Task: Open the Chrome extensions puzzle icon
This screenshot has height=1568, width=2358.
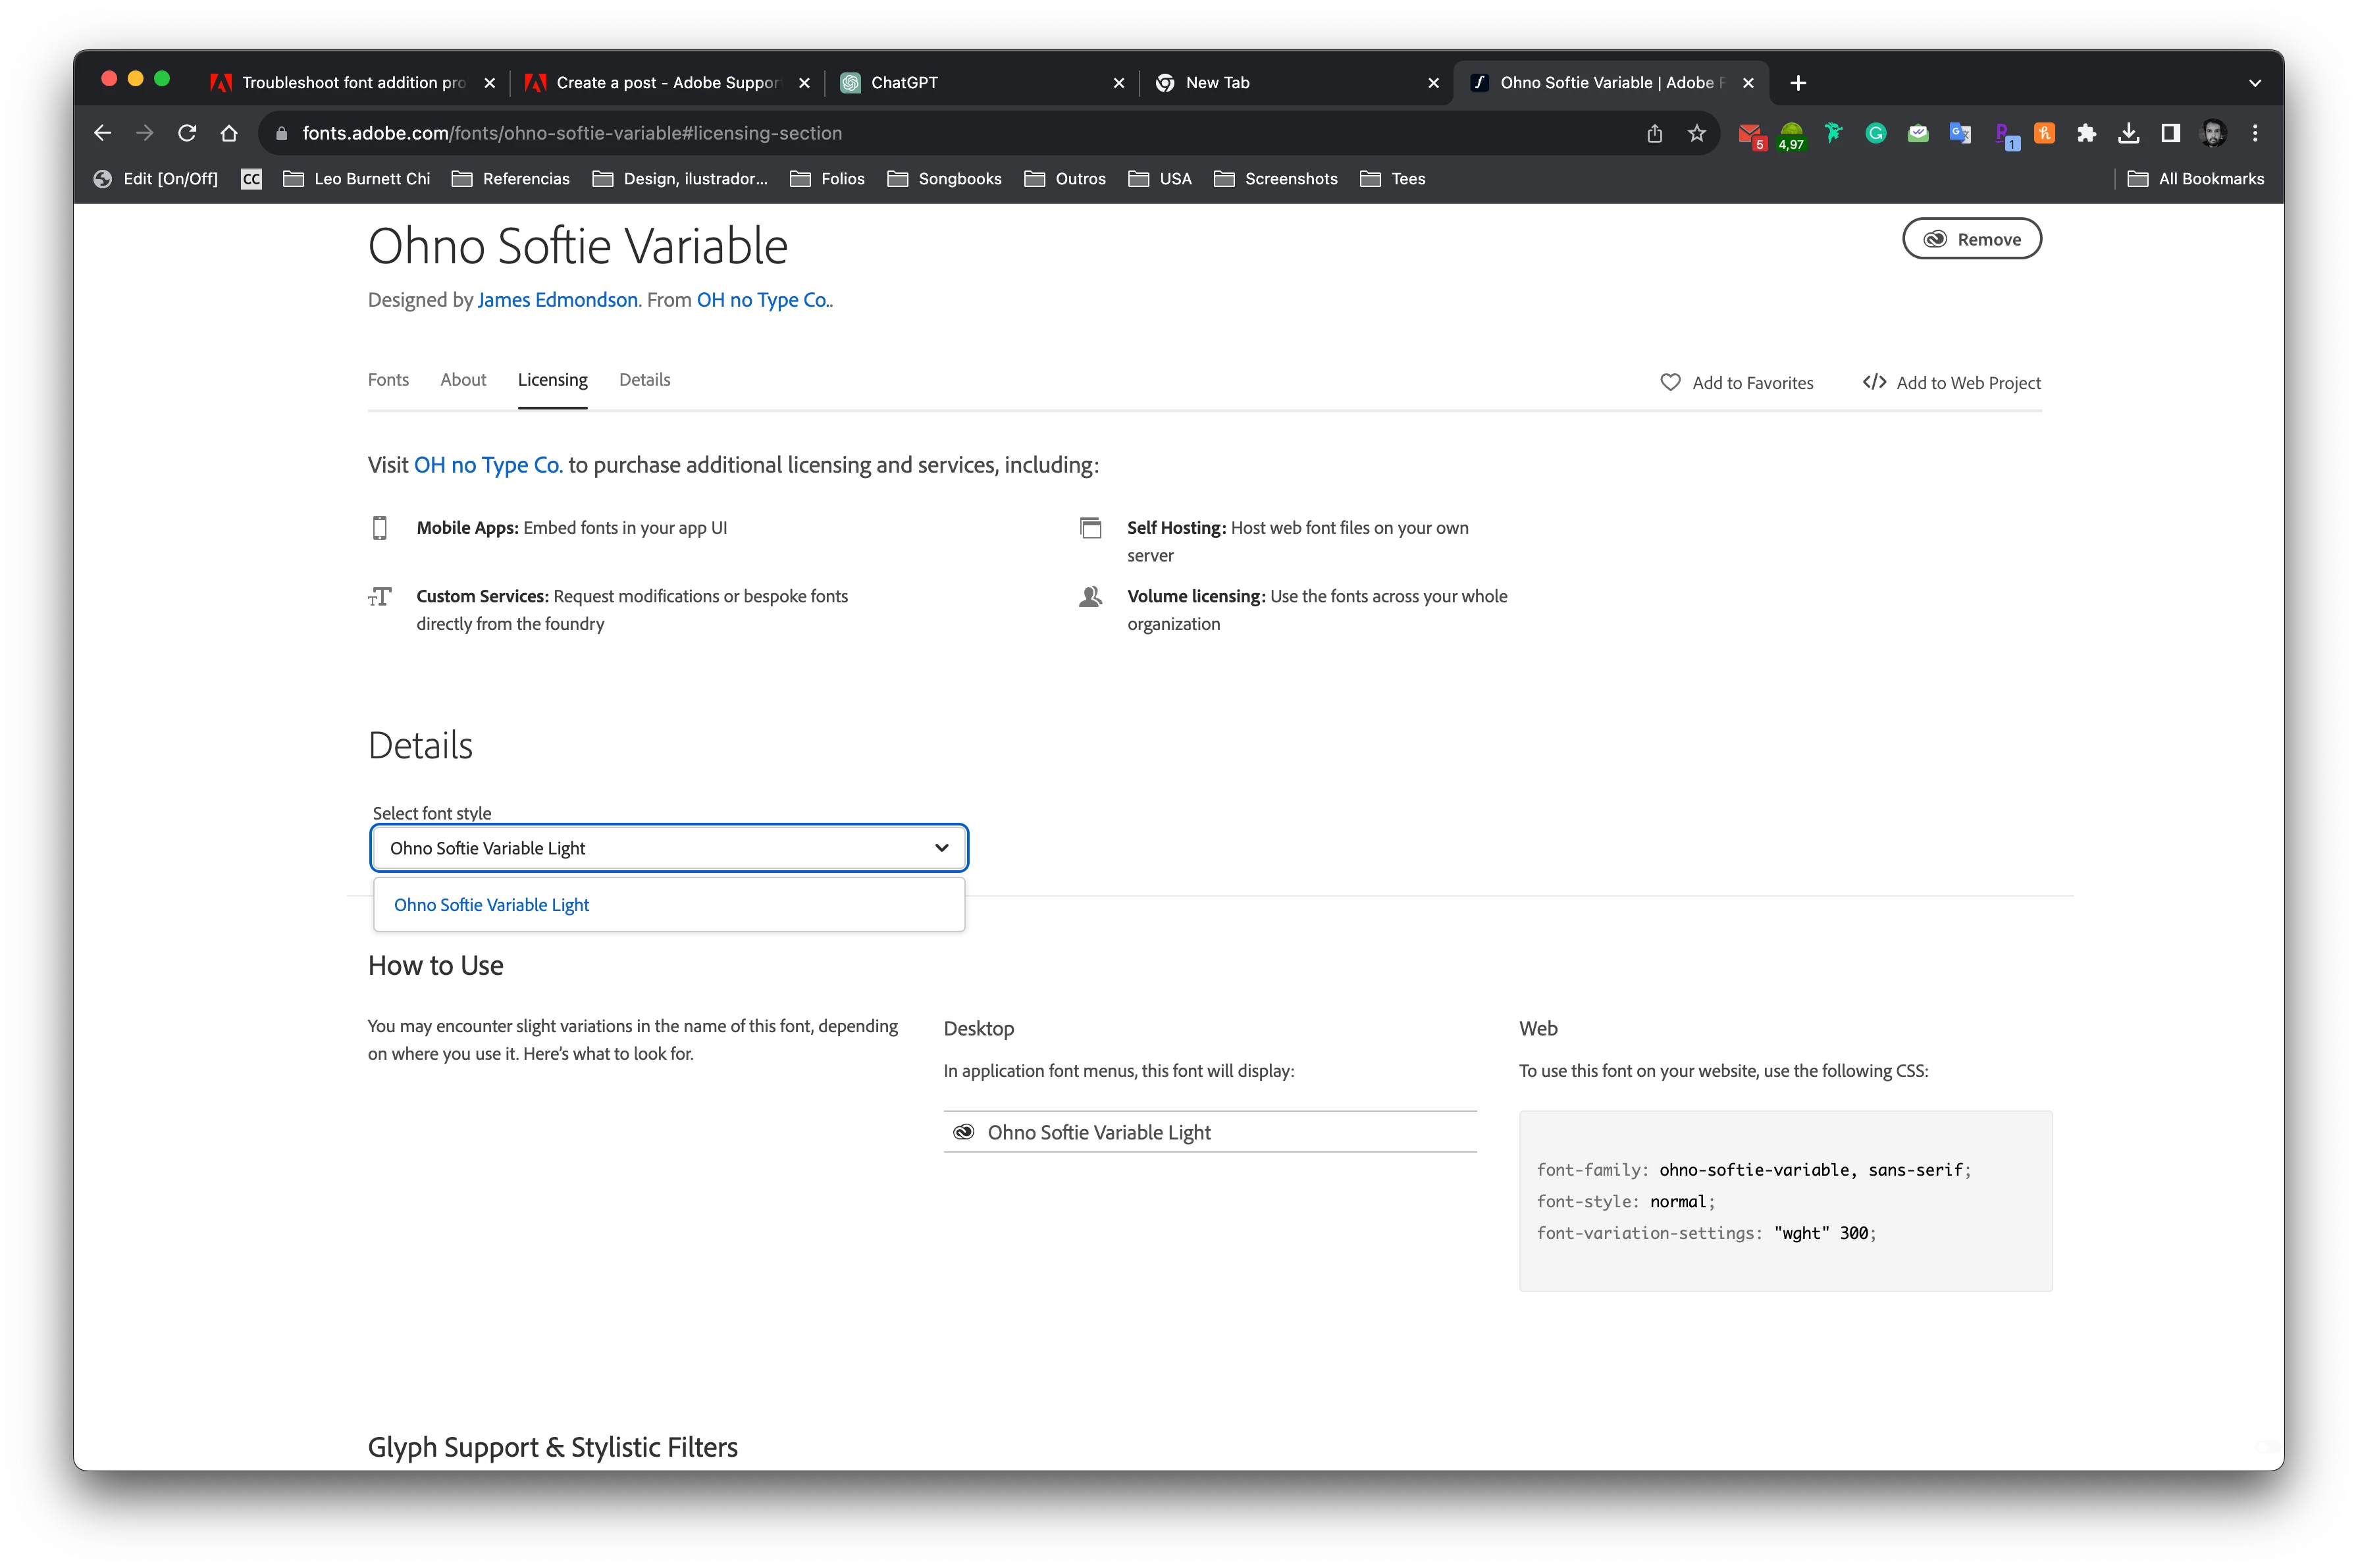Action: tap(2086, 133)
